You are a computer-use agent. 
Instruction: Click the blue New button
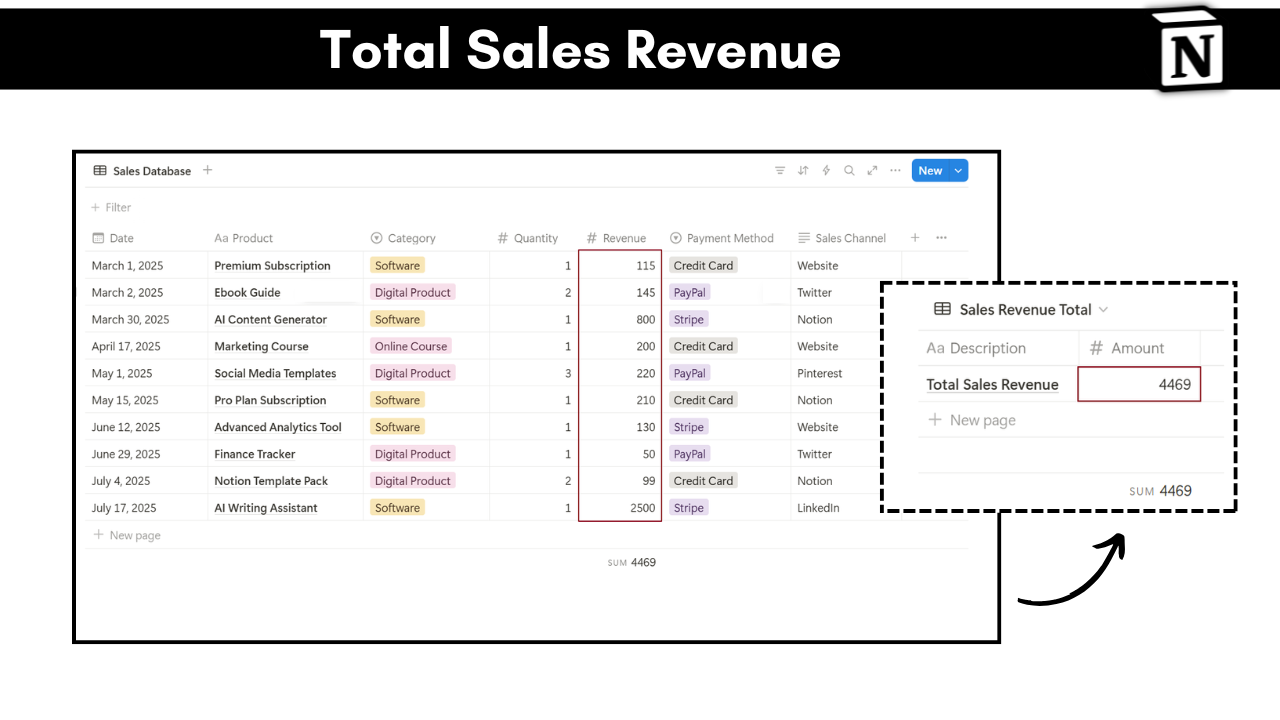click(930, 170)
